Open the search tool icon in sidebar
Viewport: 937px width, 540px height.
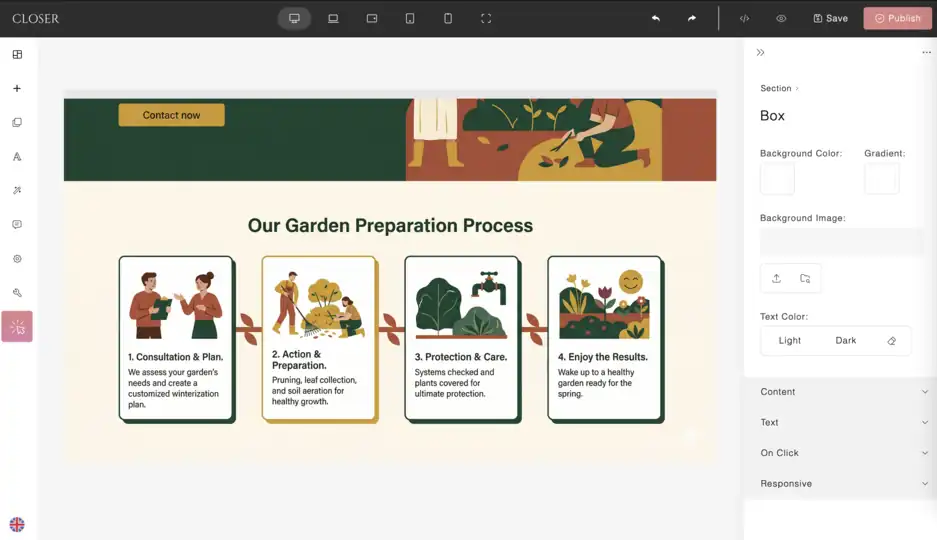(17, 293)
